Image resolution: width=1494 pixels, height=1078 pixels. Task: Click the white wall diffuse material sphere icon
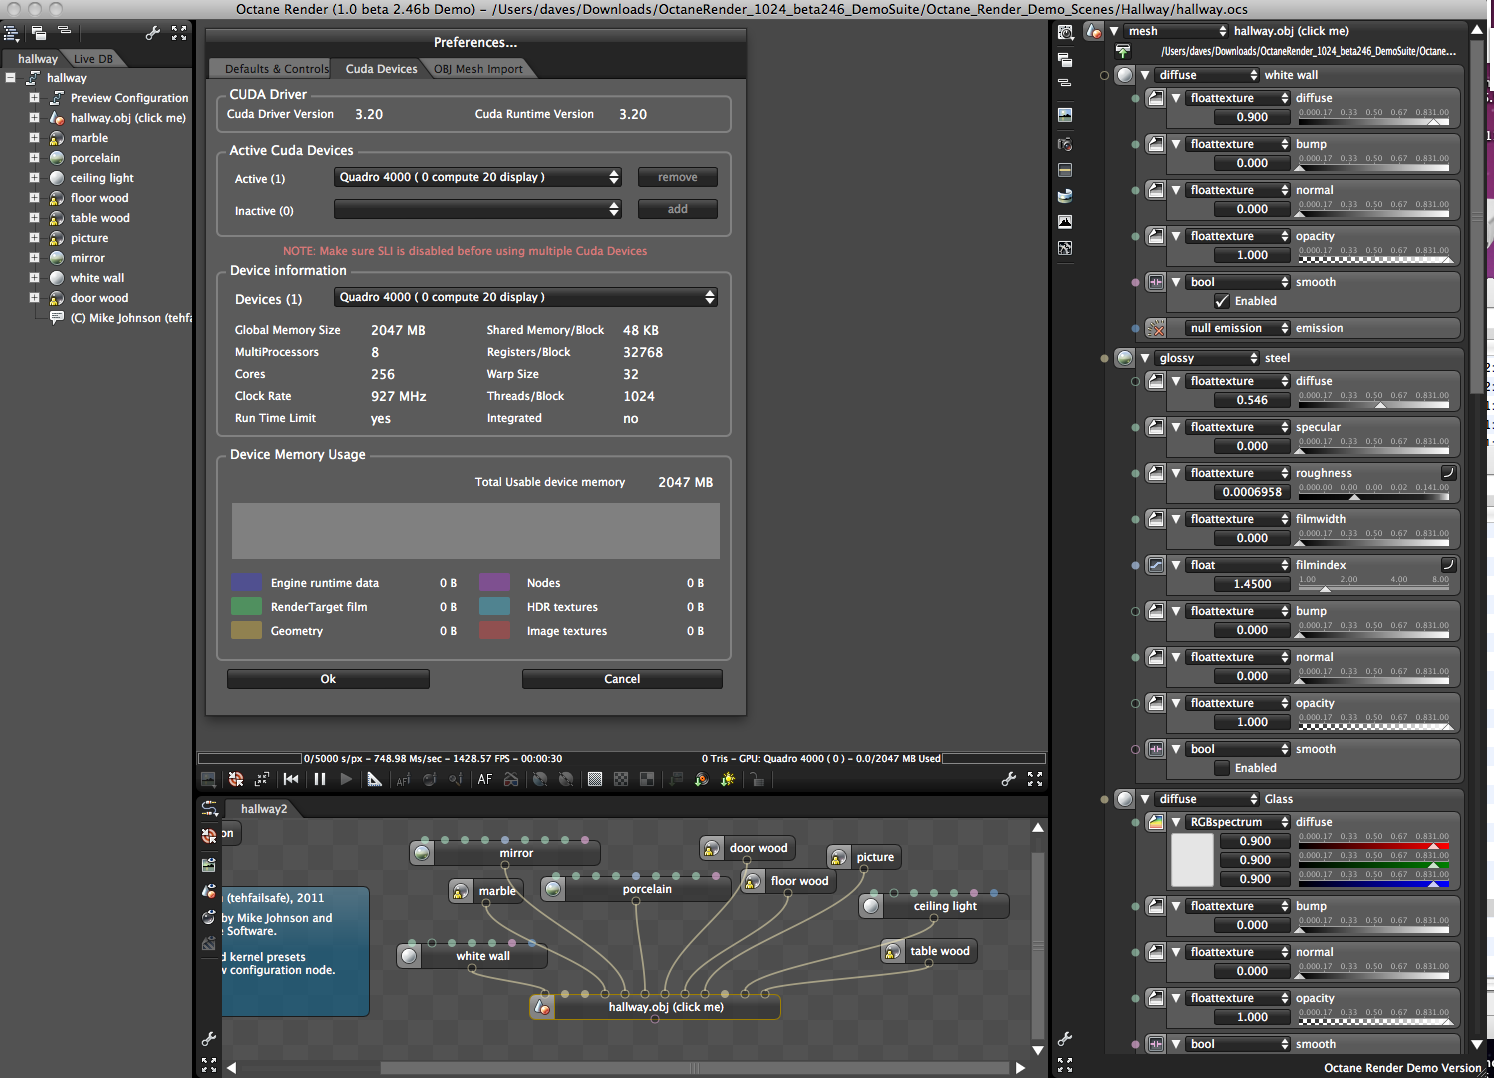(x=1126, y=75)
